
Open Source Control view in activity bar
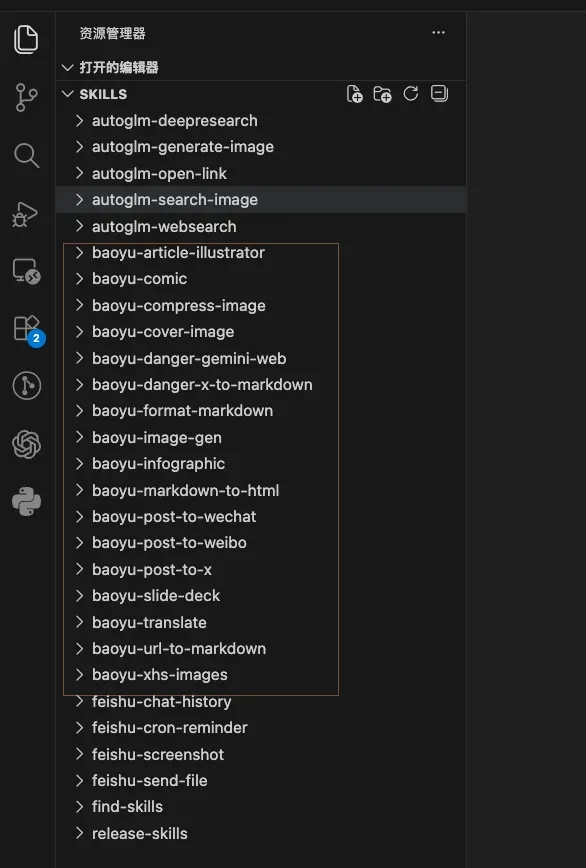coord(26,97)
